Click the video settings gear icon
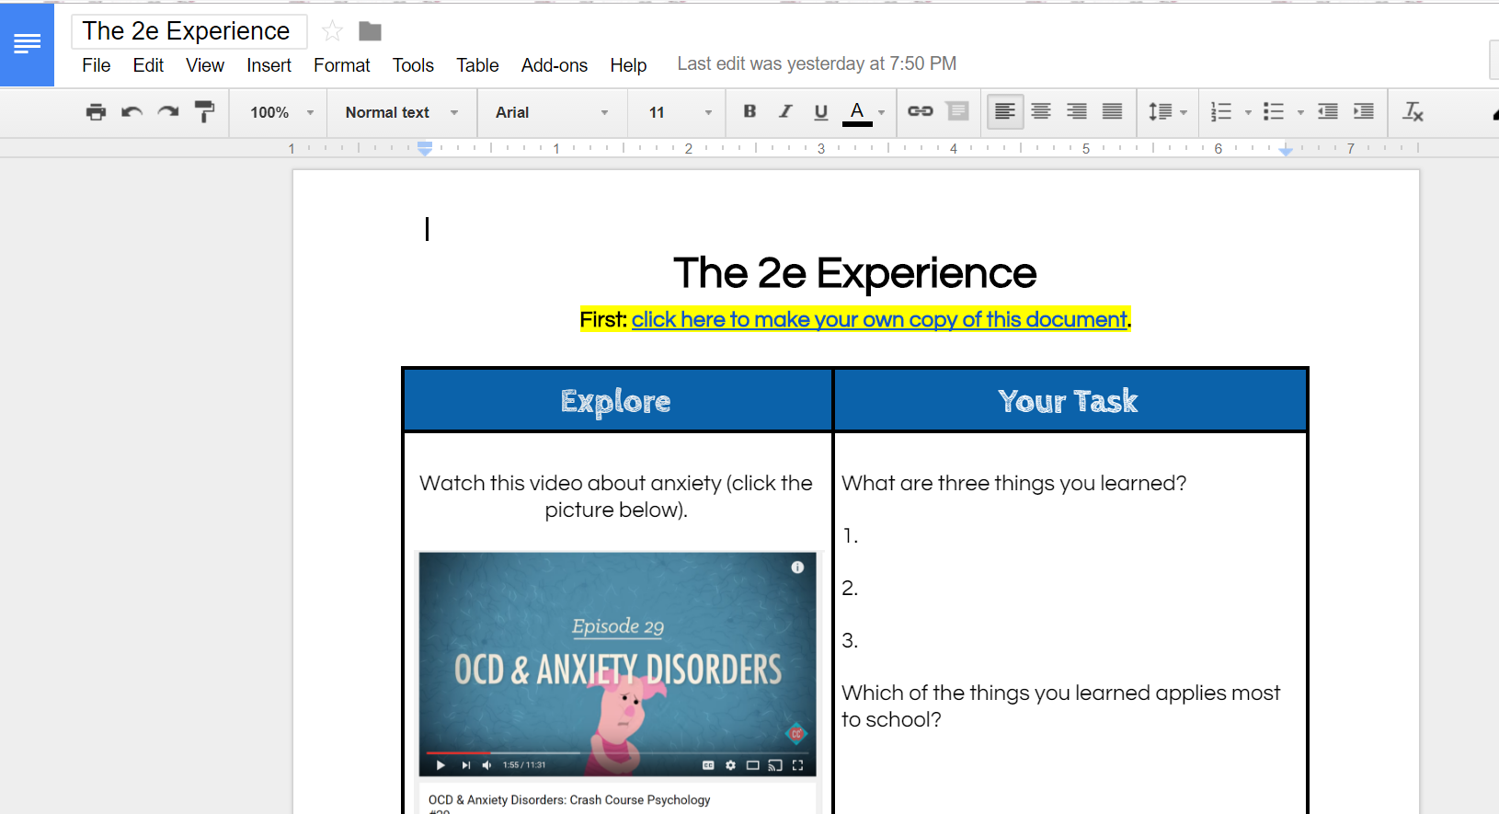1499x814 pixels. [730, 765]
